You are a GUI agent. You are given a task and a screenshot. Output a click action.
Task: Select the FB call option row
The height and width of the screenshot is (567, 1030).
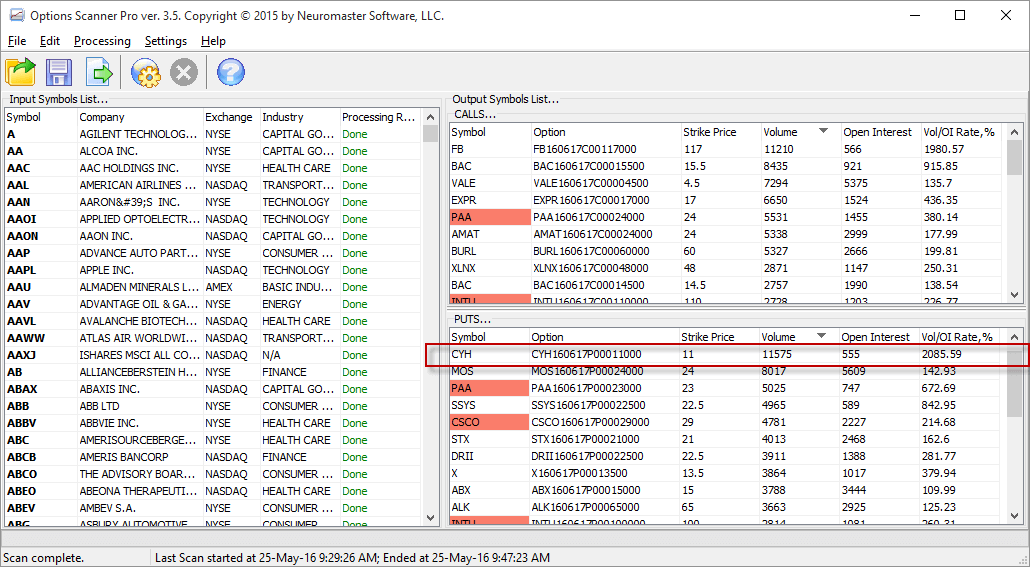click(x=727, y=149)
